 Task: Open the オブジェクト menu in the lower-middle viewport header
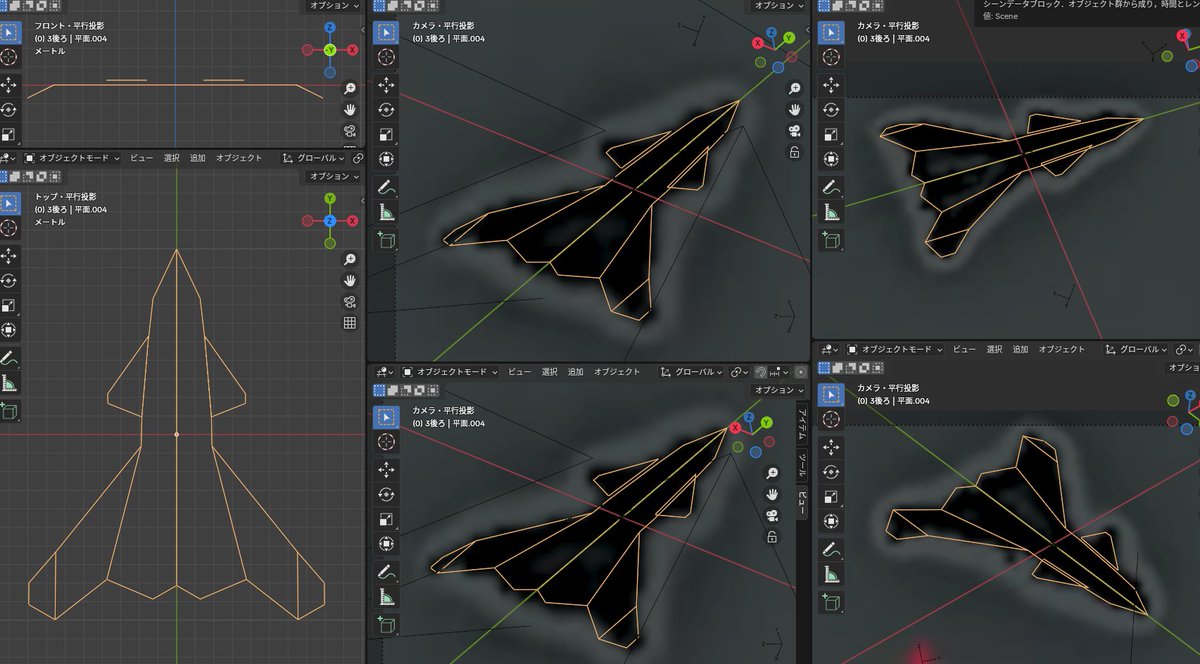[x=617, y=371]
